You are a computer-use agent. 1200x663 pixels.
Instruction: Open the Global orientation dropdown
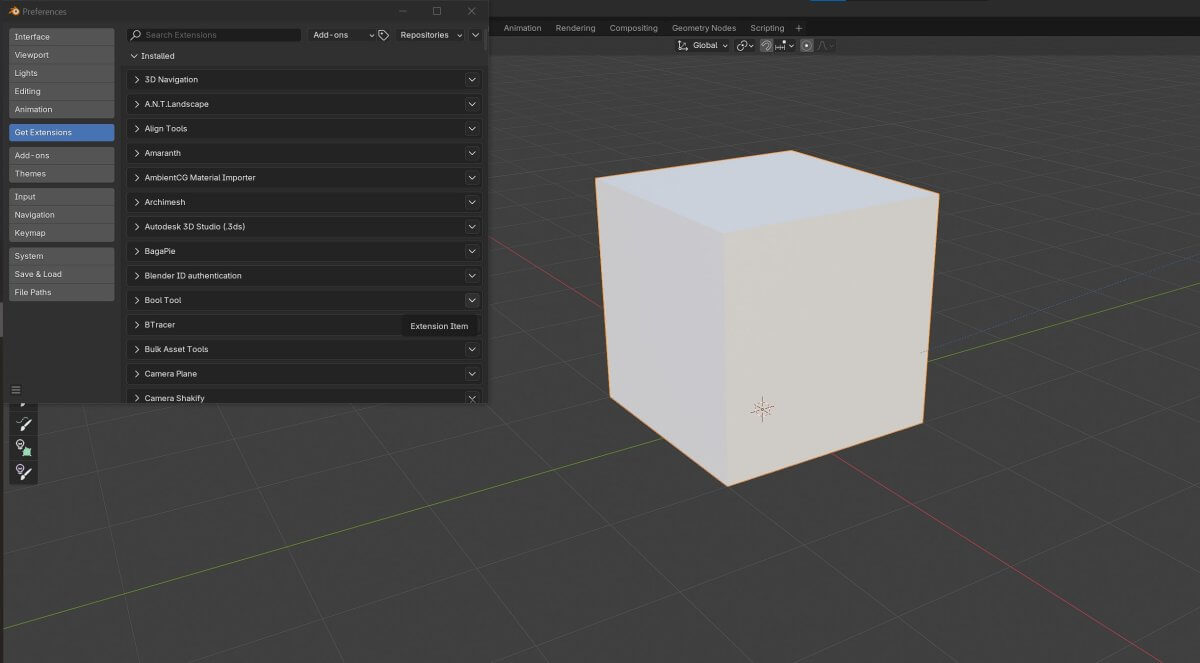[x=710, y=45]
